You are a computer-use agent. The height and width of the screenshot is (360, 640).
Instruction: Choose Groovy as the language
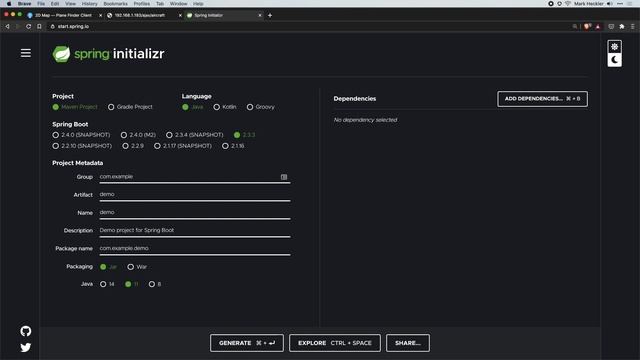(x=250, y=107)
